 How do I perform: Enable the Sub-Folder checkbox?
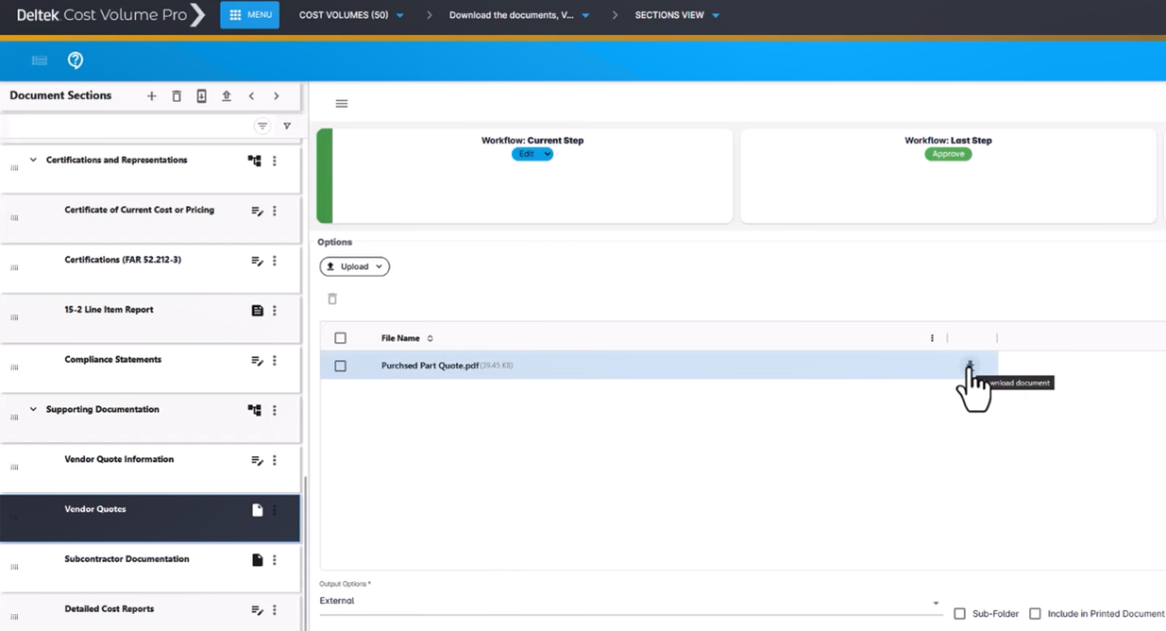[x=959, y=613]
